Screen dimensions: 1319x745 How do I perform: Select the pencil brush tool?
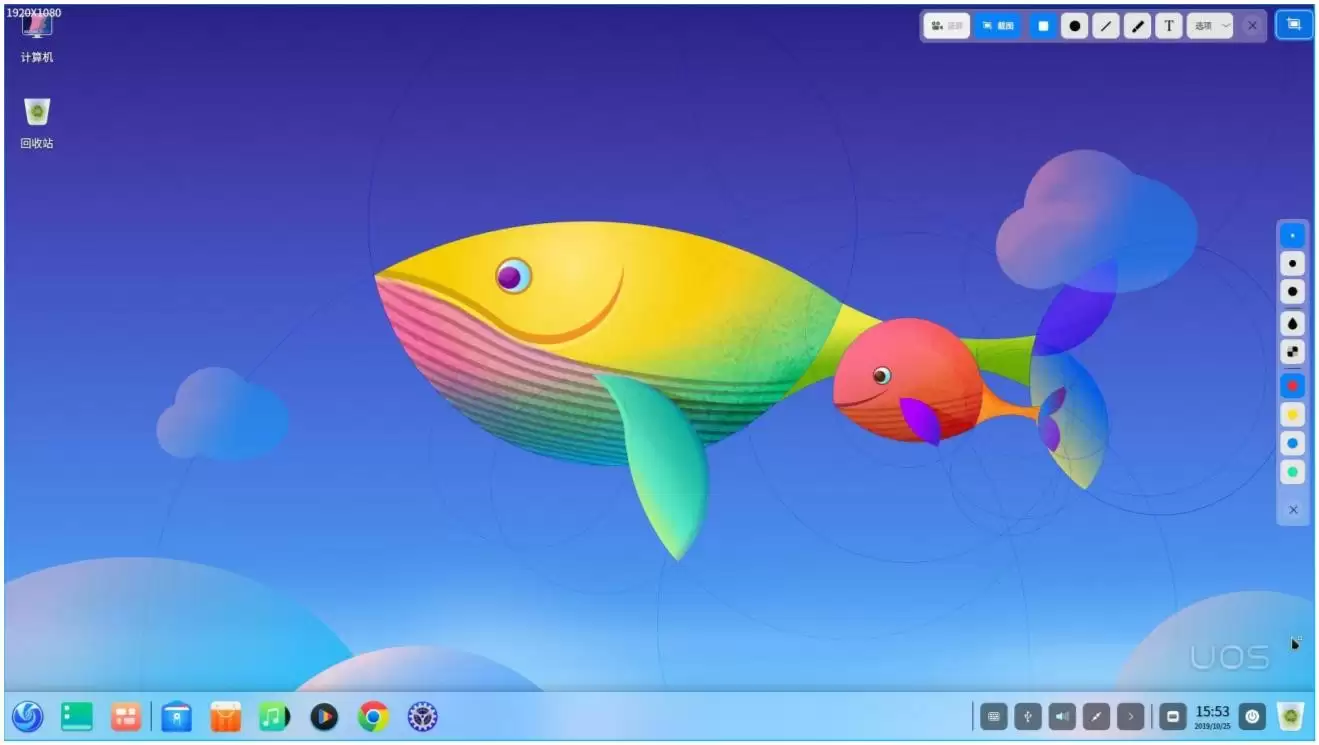click(1137, 26)
